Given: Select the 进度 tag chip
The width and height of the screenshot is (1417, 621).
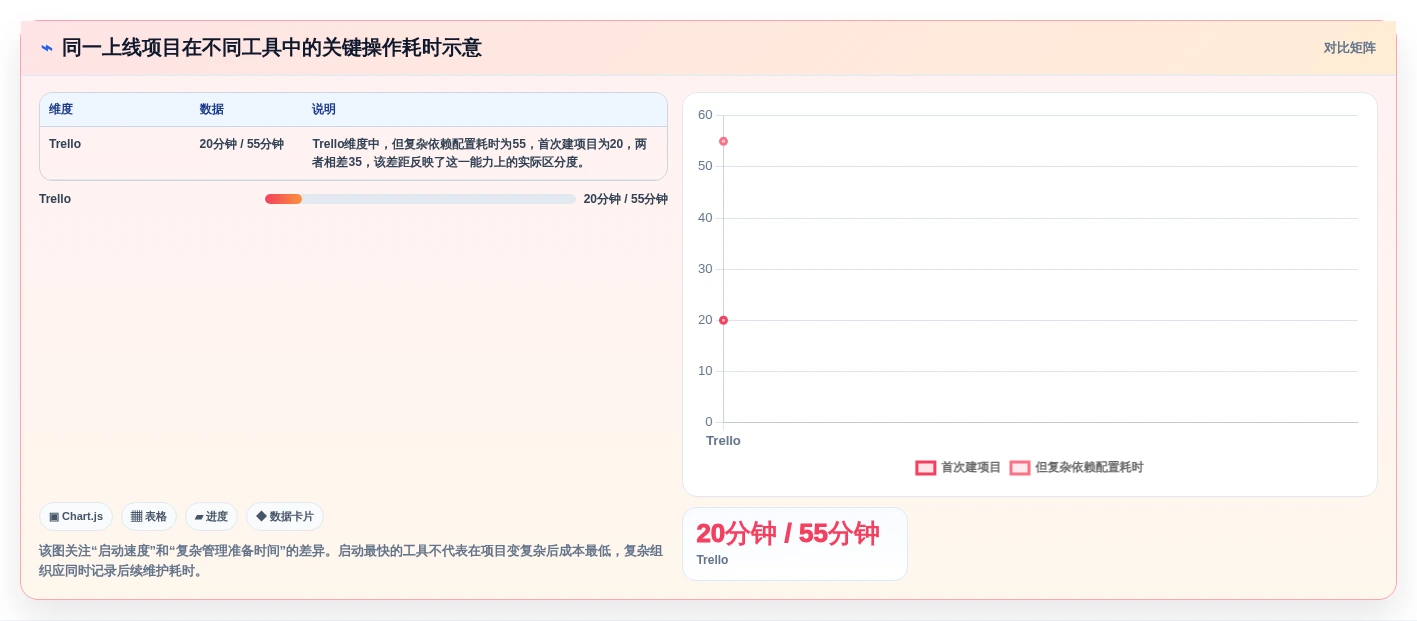Looking at the screenshot, I should (x=211, y=517).
